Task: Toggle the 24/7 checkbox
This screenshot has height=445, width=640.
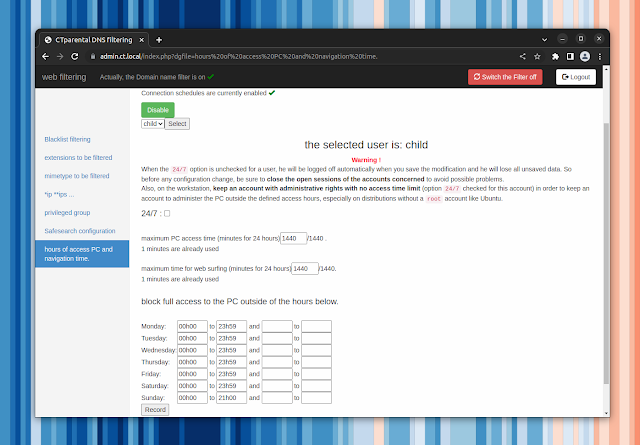Action: 167,213
